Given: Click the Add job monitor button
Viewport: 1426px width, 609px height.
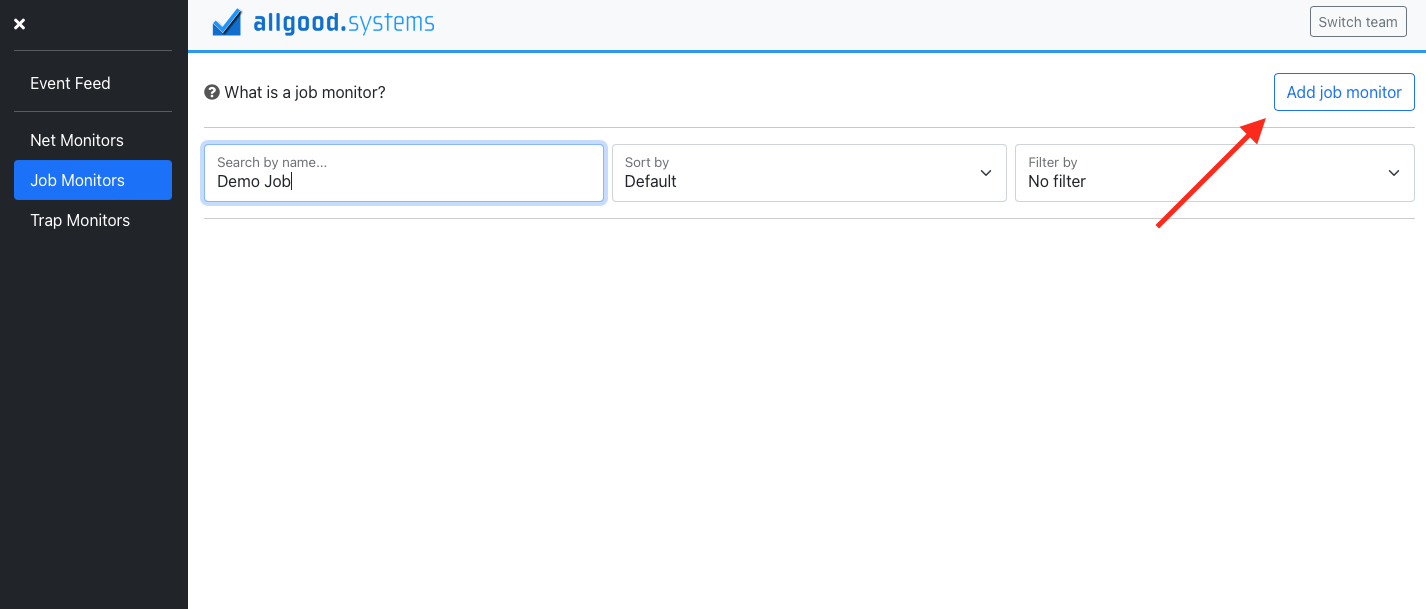Looking at the screenshot, I should point(1343,91).
